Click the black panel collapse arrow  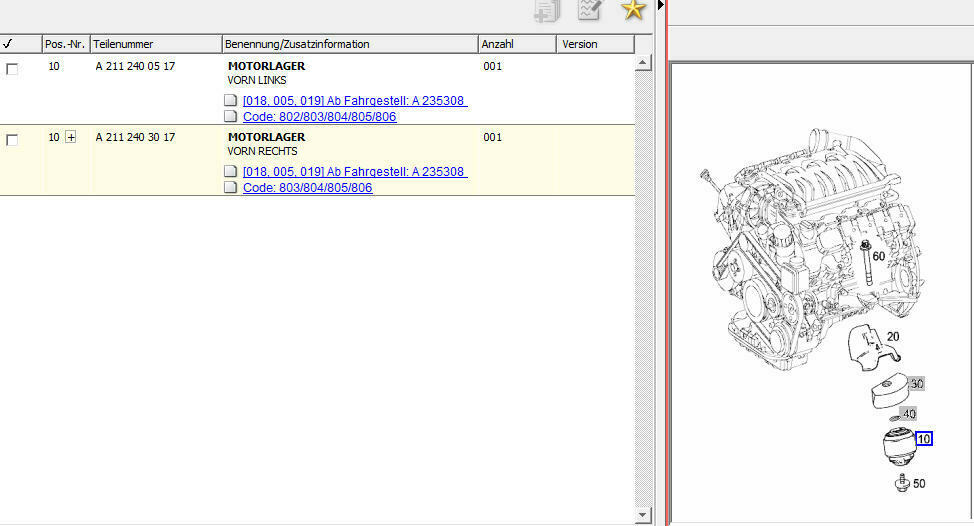click(660, 5)
